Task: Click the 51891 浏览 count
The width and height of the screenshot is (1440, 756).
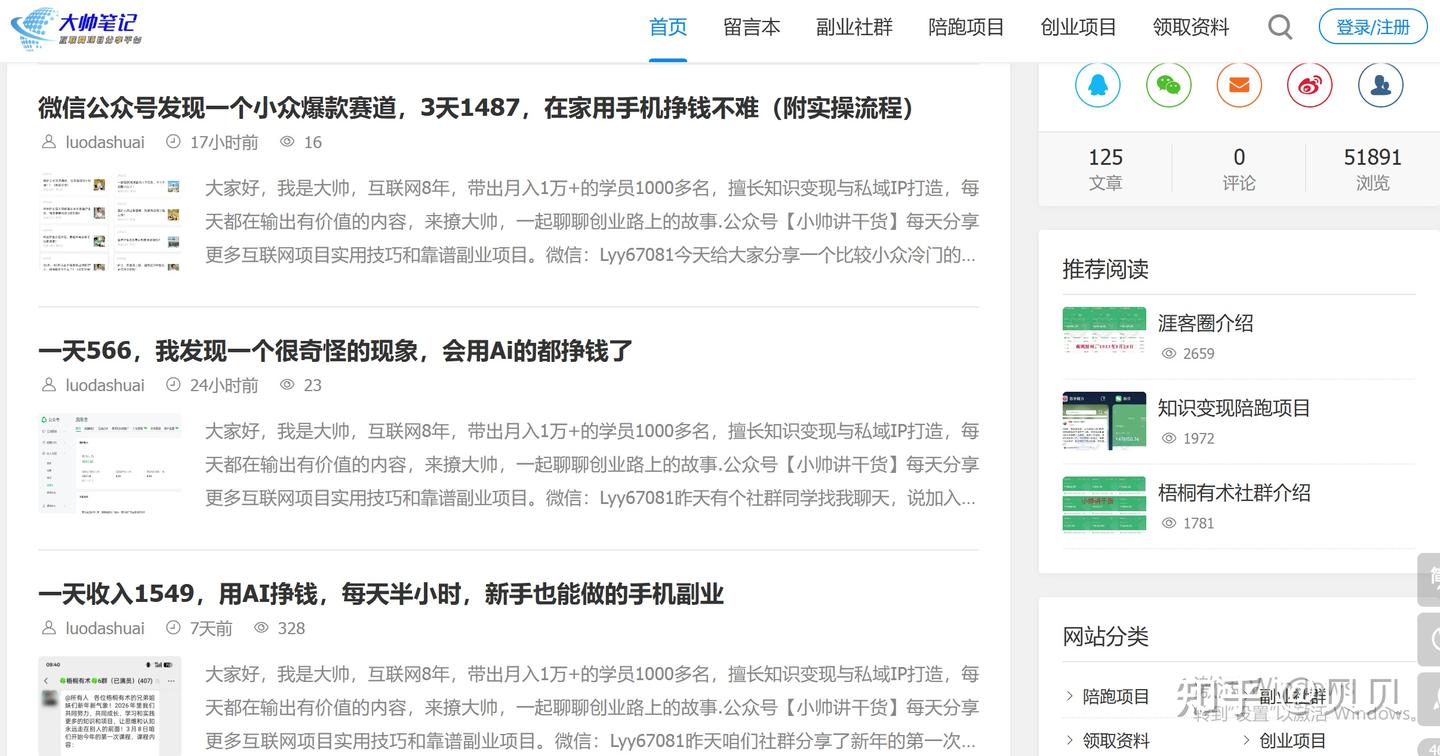Action: pyautogui.click(x=1372, y=169)
